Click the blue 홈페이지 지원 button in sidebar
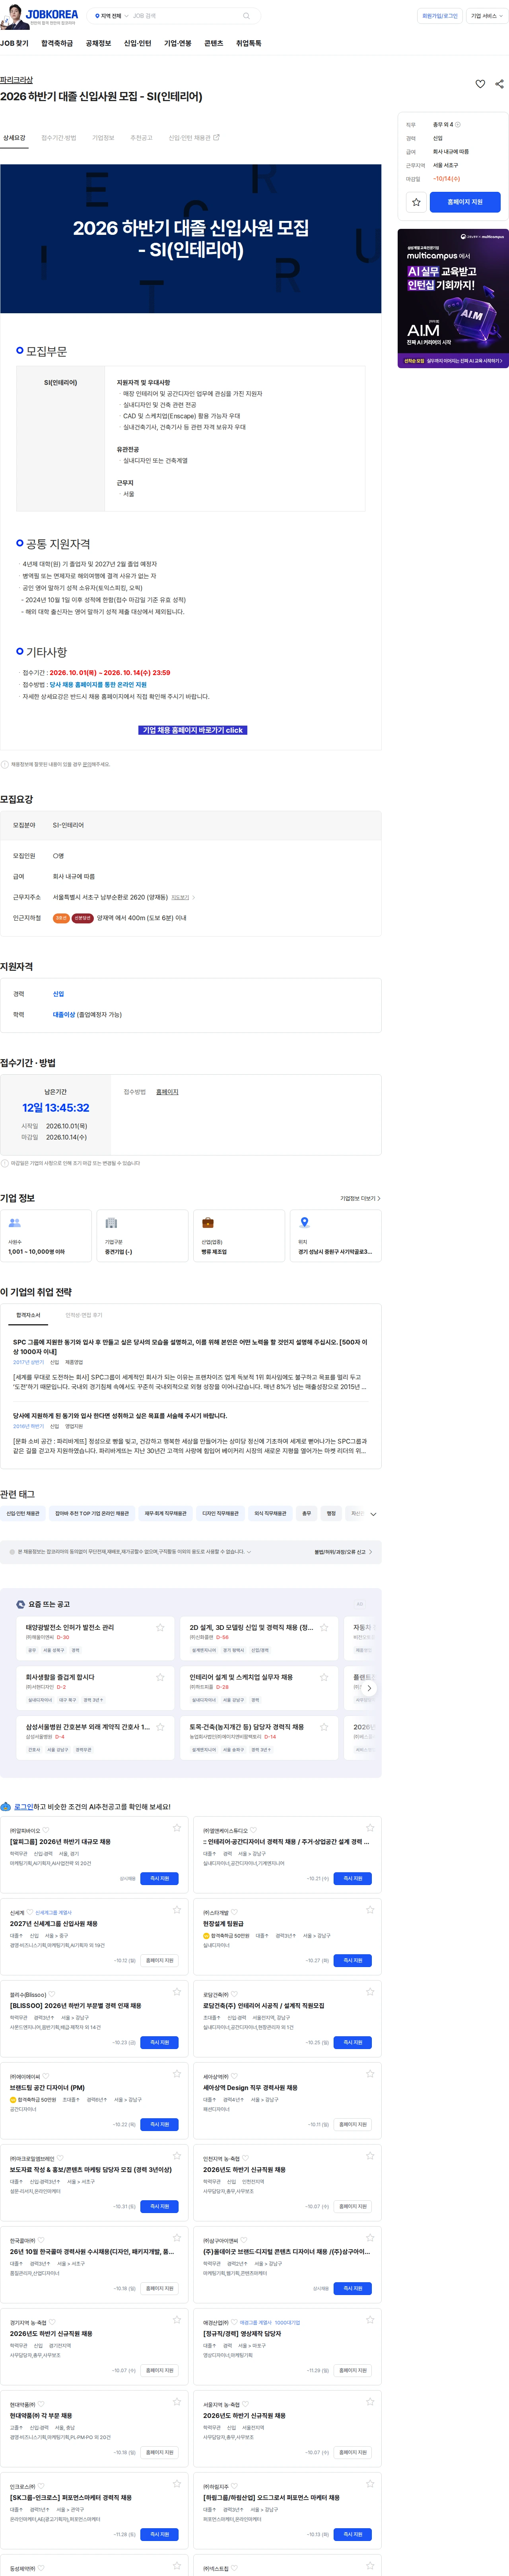The height and width of the screenshot is (2576, 509). [x=465, y=202]
